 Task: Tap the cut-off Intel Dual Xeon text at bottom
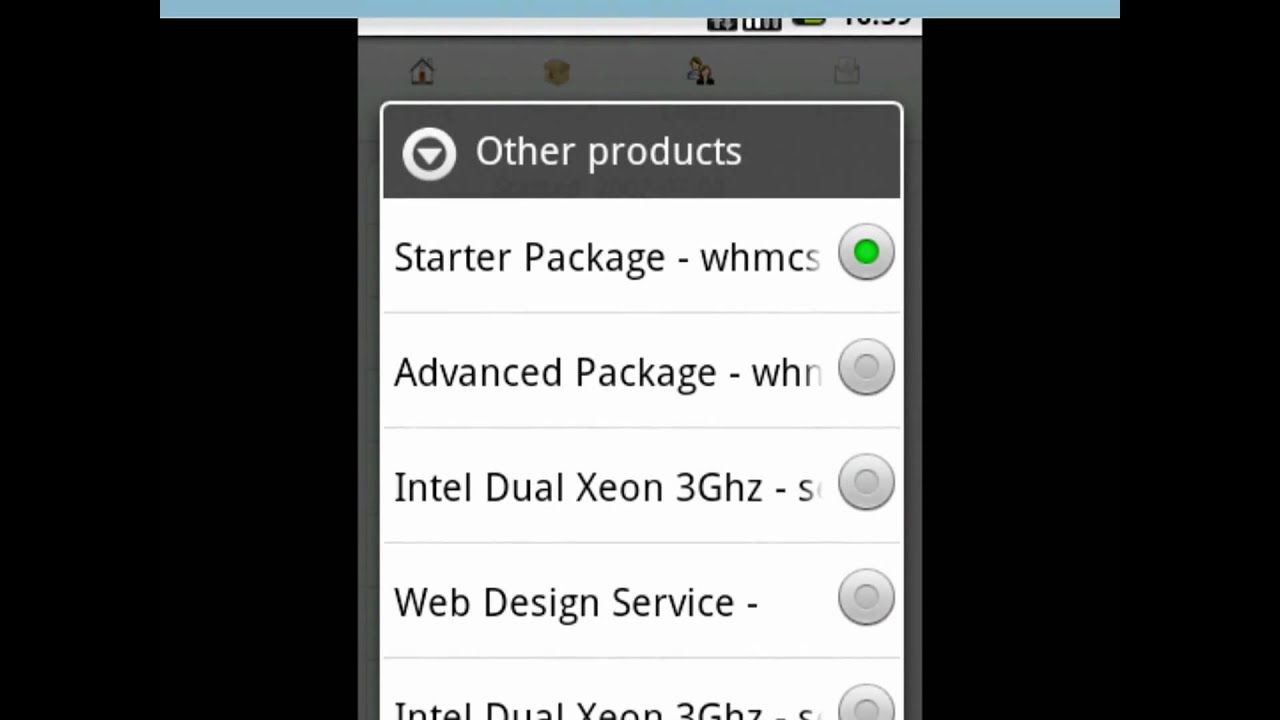[604, 710]
